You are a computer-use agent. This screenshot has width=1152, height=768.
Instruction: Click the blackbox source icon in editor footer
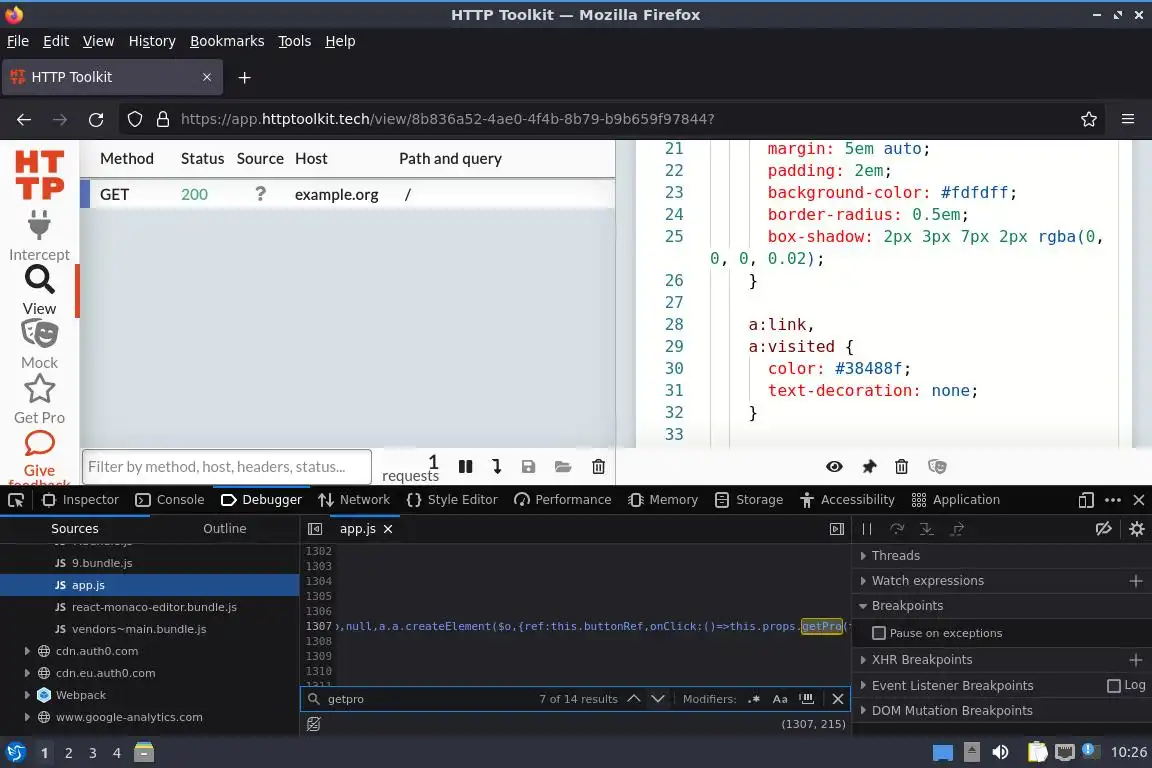click(x=314, y=724)
